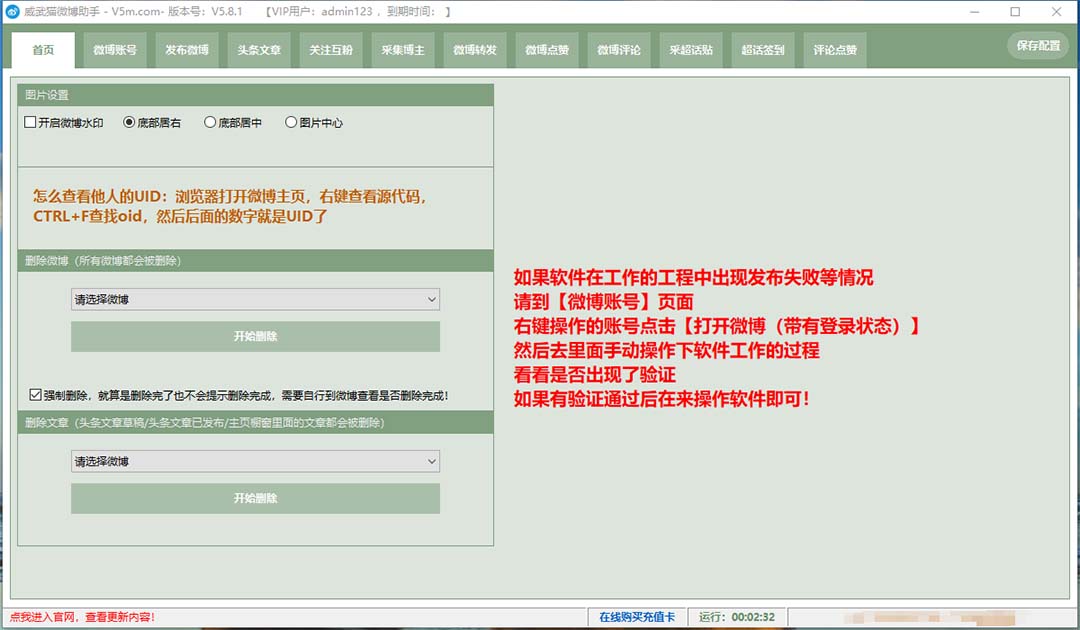Switch to the 微博账号 tab
1080x630 pixels.
tap(114, 49)
